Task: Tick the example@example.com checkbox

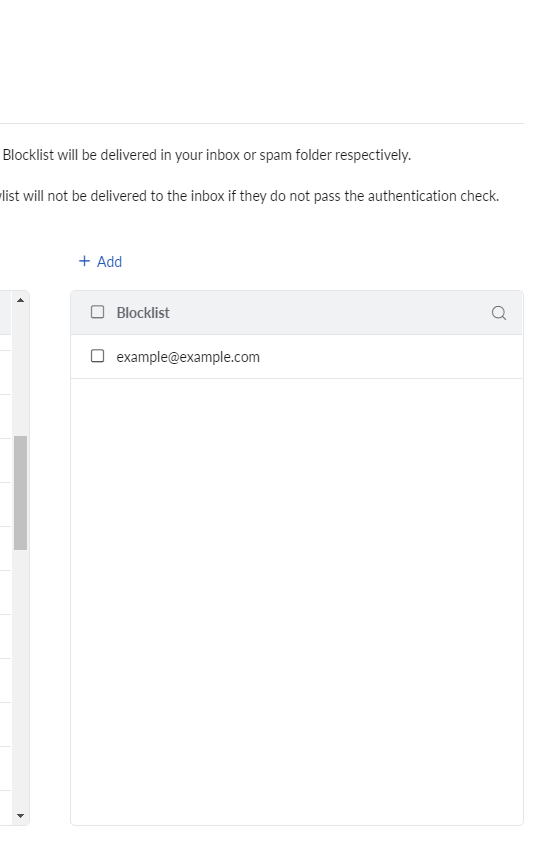Action: pos(97,356)
